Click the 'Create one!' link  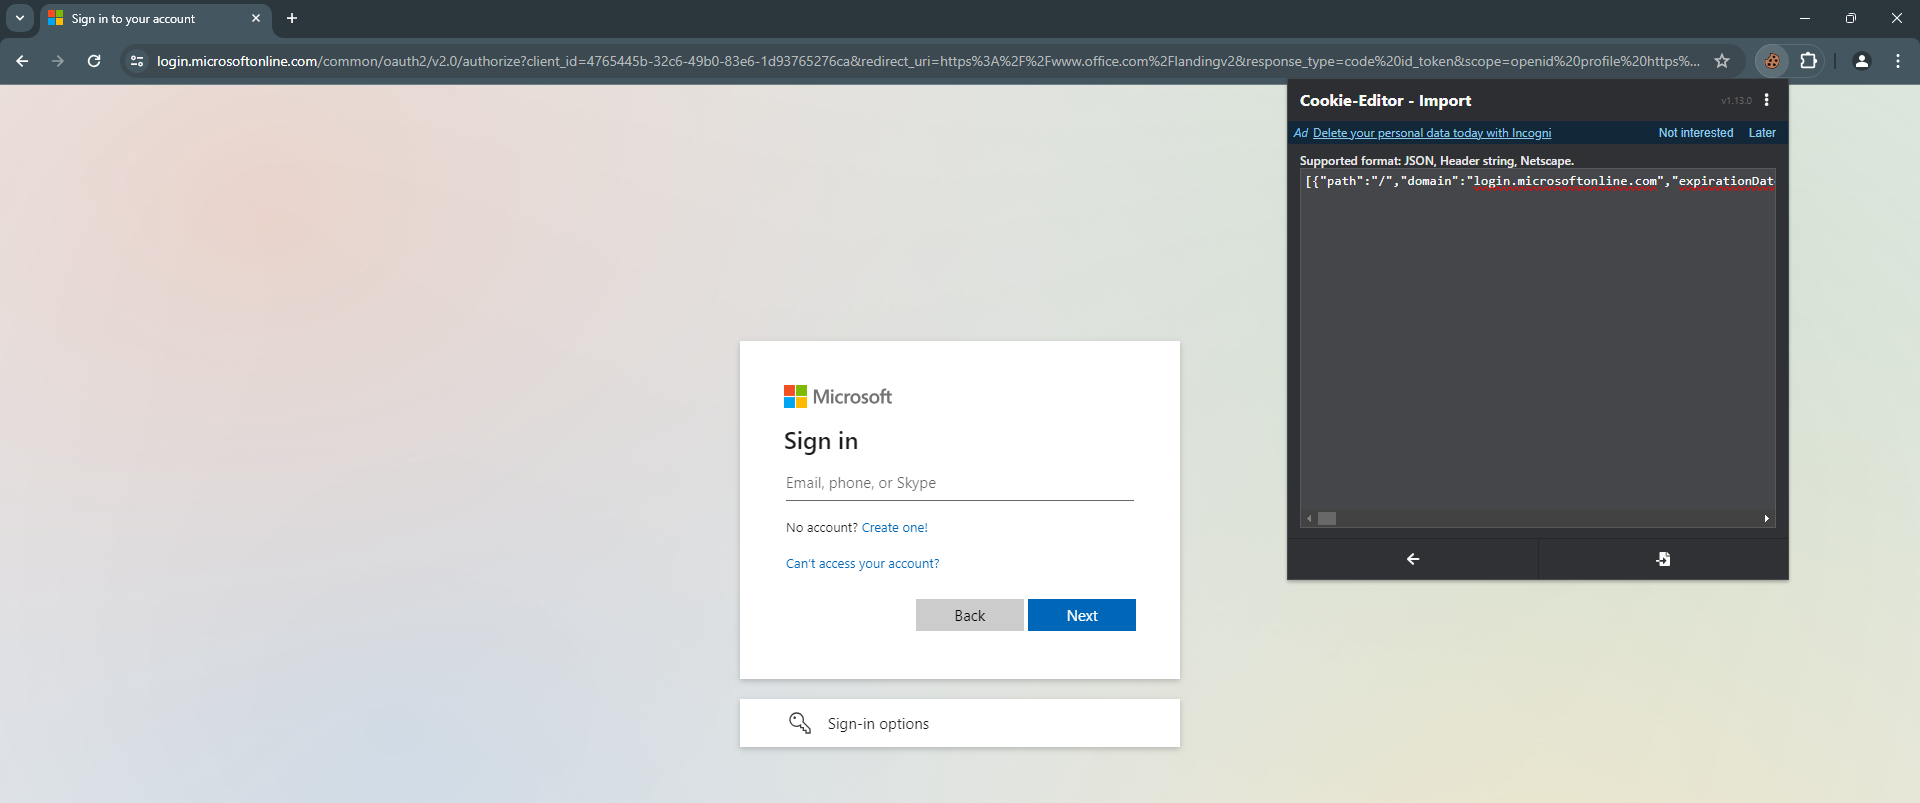coord(895,528)
